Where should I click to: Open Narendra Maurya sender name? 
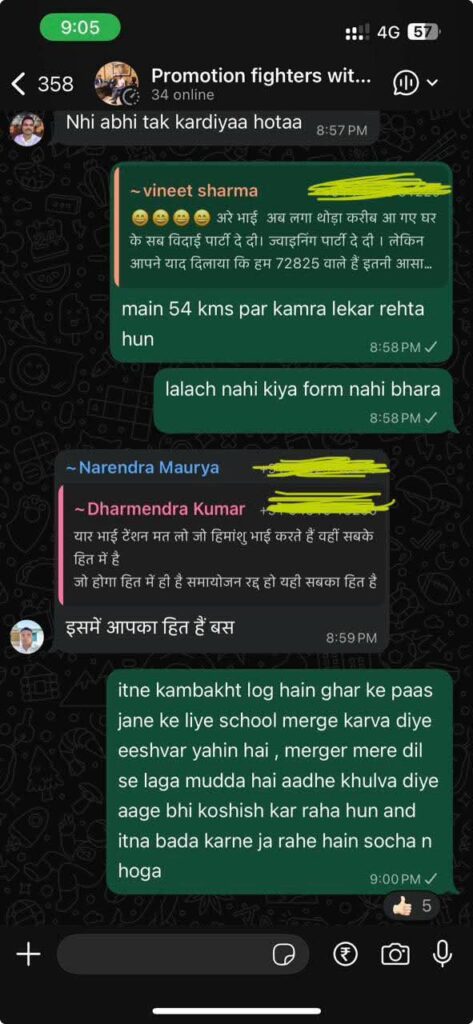[x=142, y=468]
